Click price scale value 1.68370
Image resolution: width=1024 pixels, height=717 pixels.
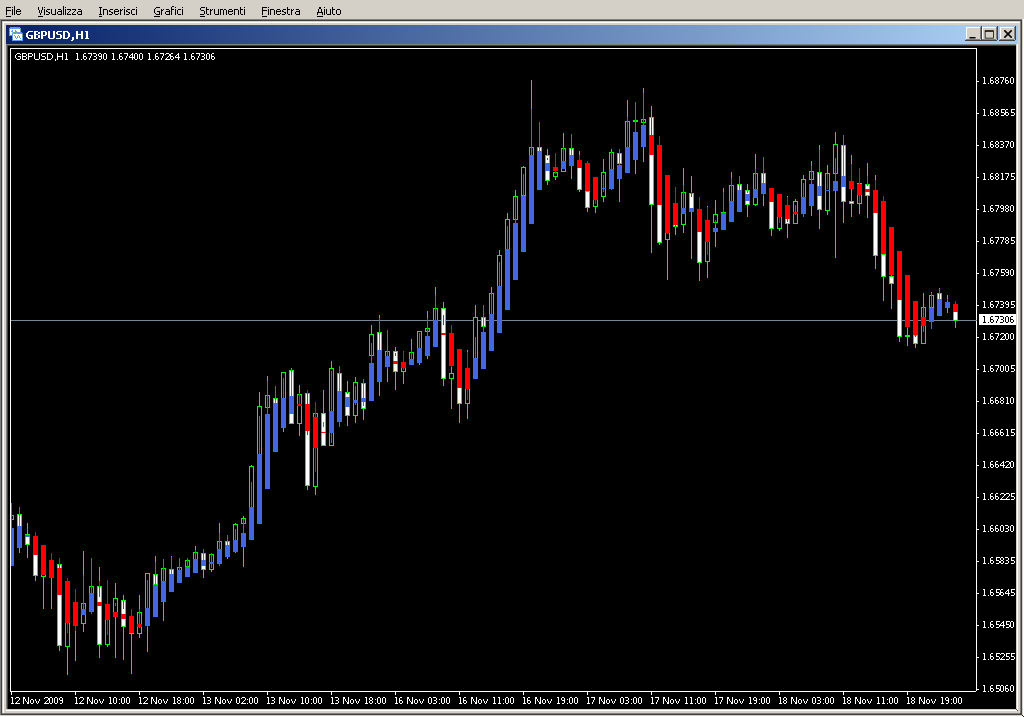999,145
